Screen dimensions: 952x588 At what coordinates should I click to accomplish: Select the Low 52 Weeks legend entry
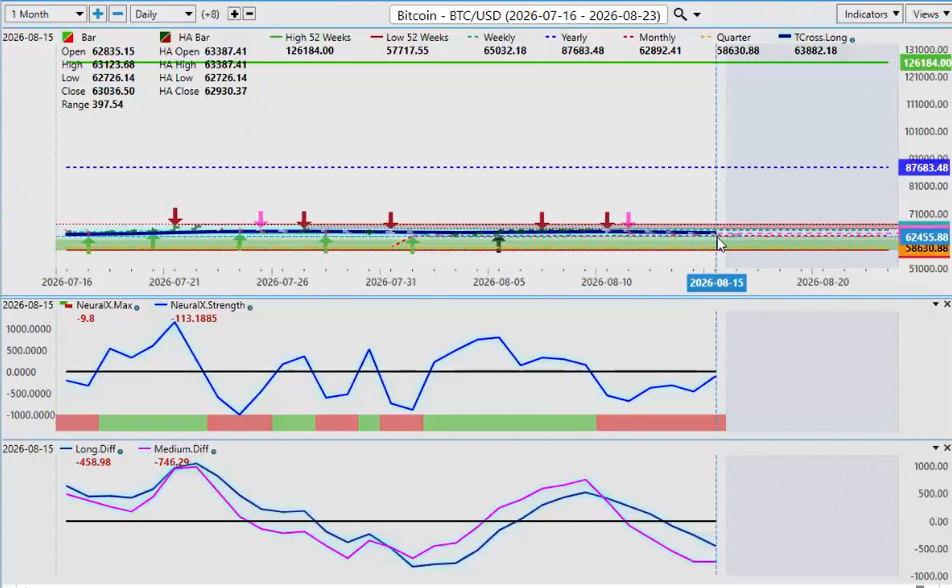[409, 38]
